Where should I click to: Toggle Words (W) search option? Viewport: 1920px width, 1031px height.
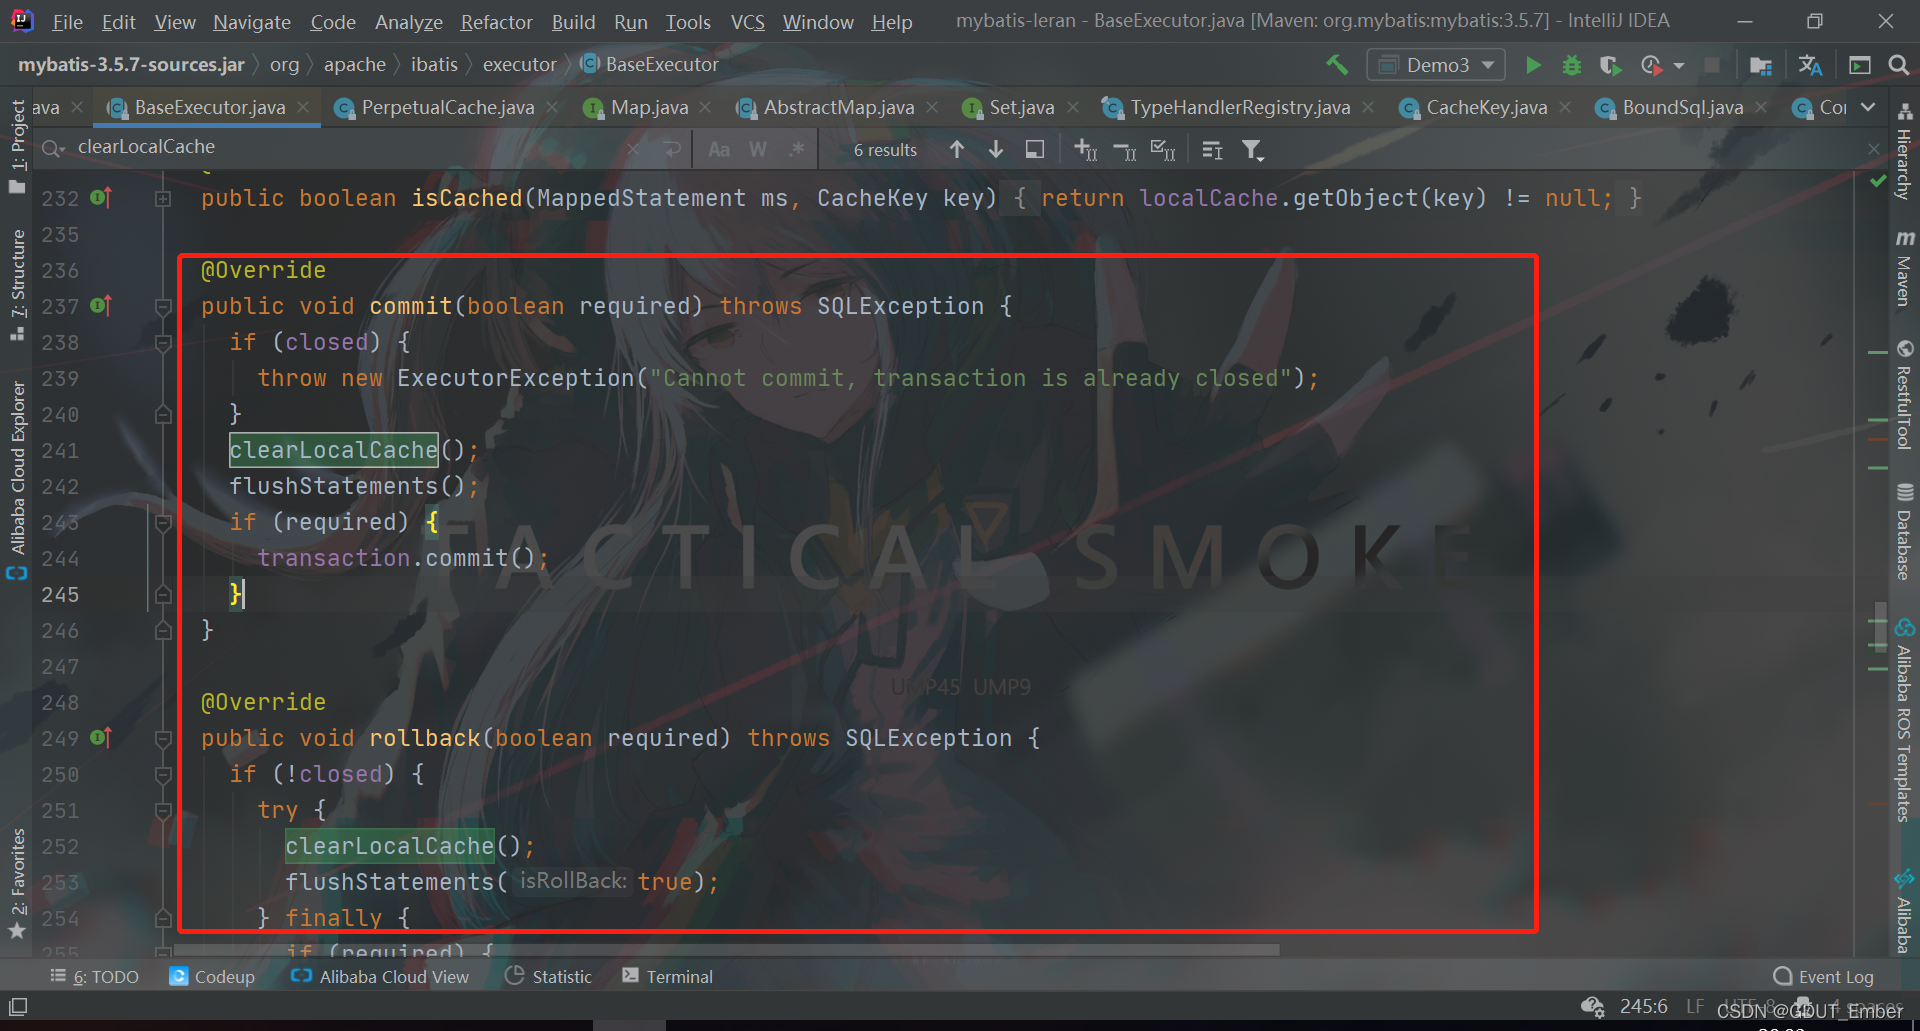click(758, 149)
